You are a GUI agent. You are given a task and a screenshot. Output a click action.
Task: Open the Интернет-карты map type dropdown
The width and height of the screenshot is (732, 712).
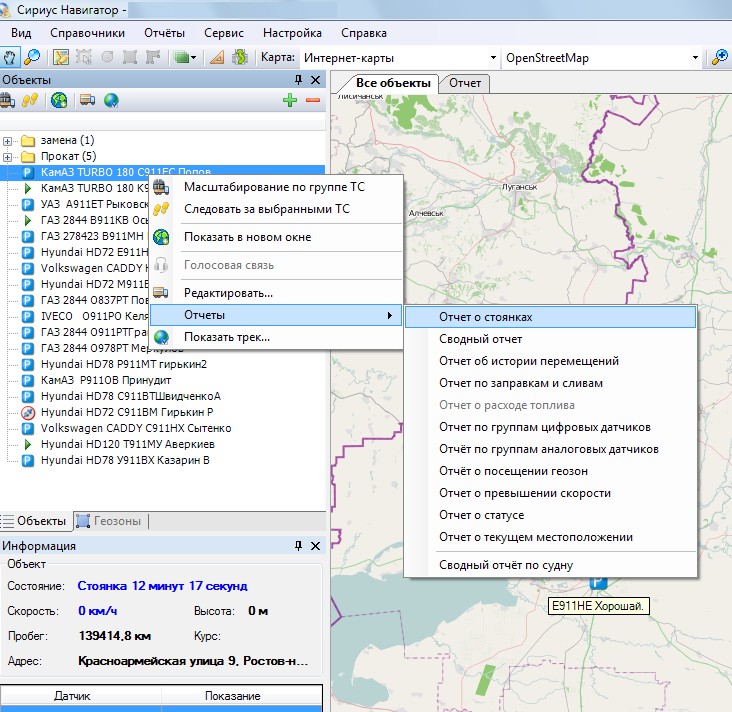tap(492, 58)
